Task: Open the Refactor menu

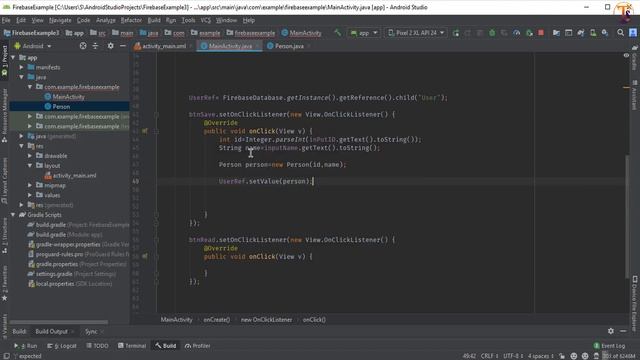Action: point(131,20)
